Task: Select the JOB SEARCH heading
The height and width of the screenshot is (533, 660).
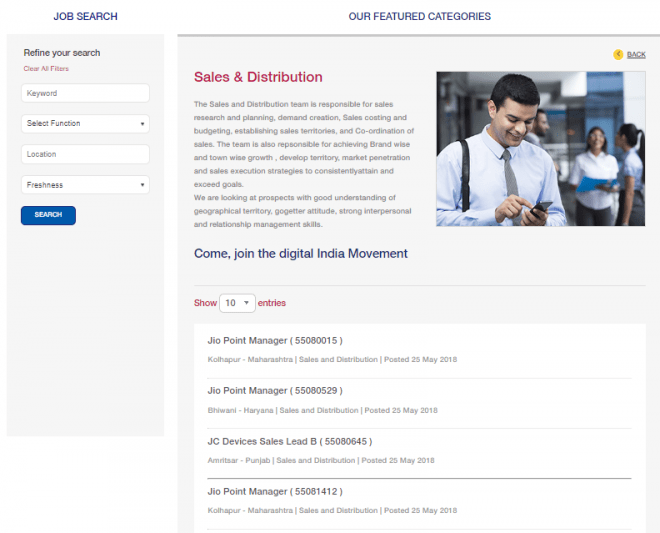Action: click(x=85, y=16)
